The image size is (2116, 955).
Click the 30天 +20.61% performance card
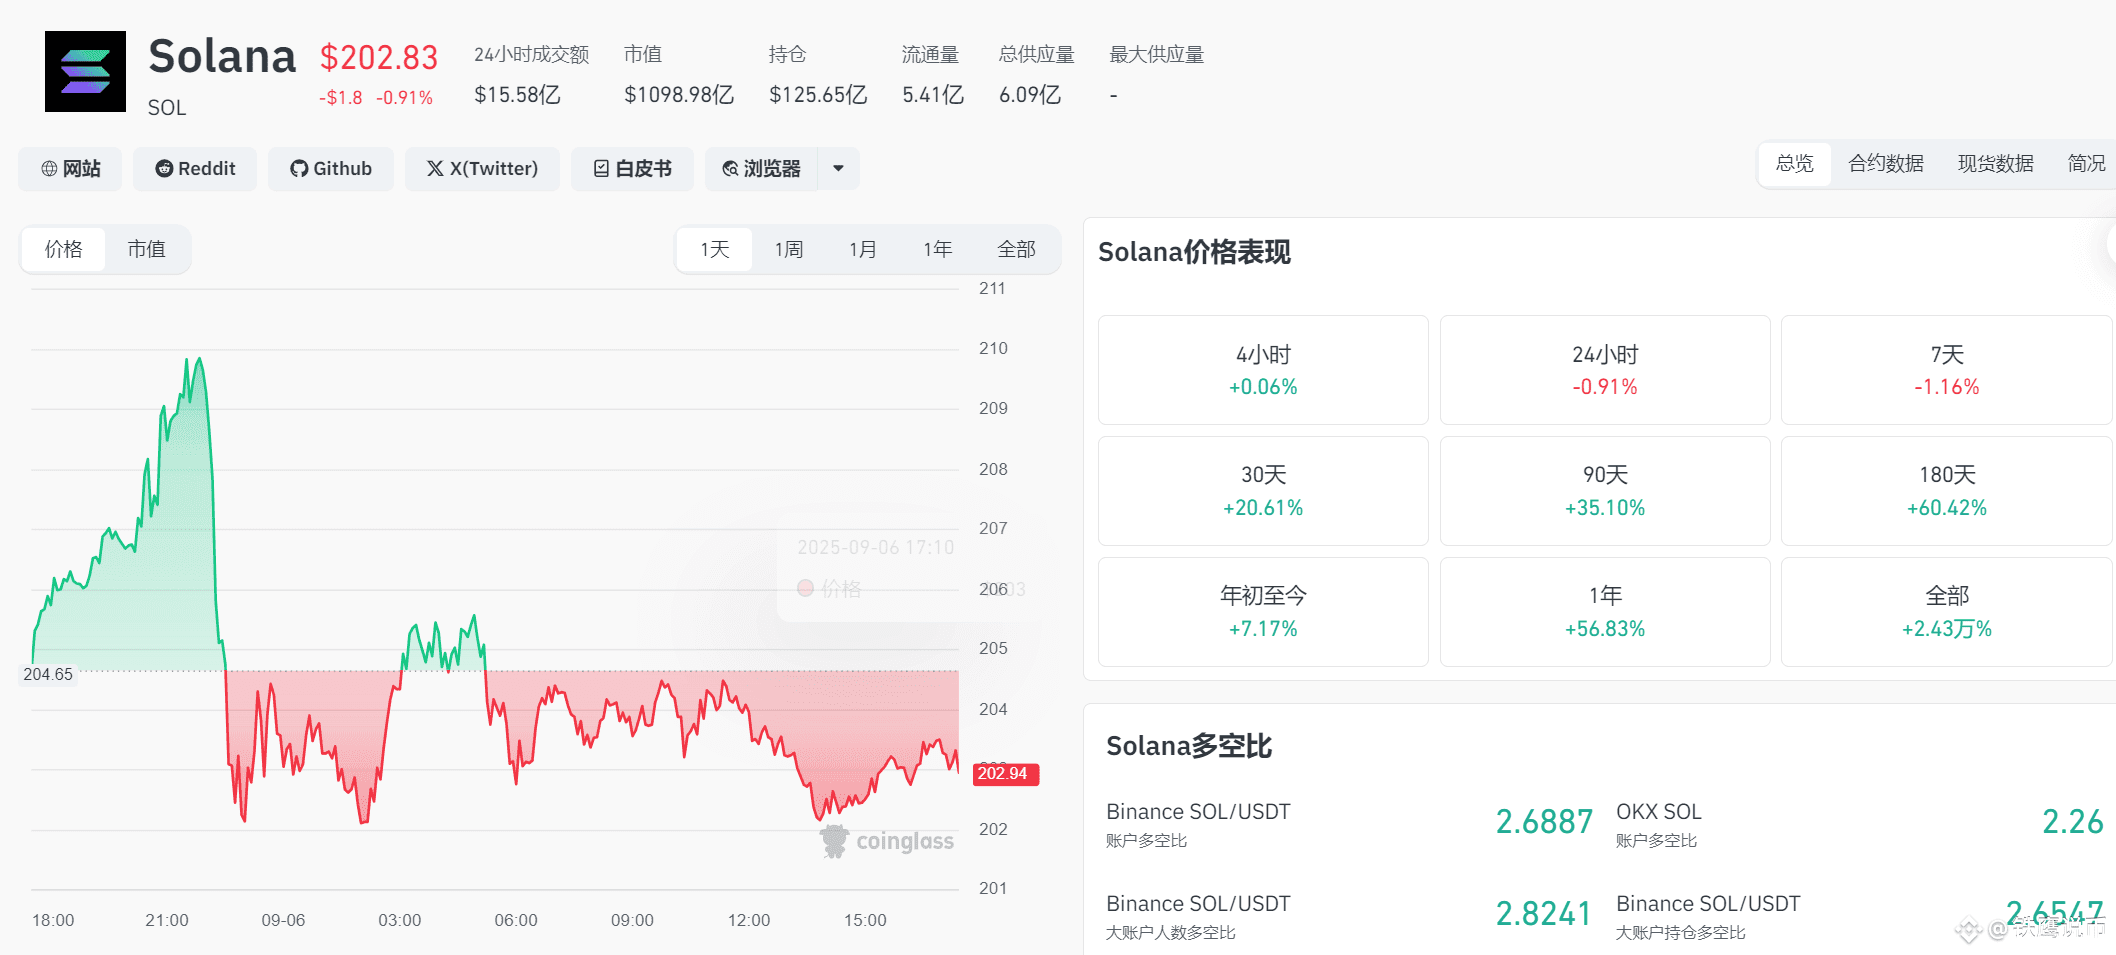point(1263,491)
